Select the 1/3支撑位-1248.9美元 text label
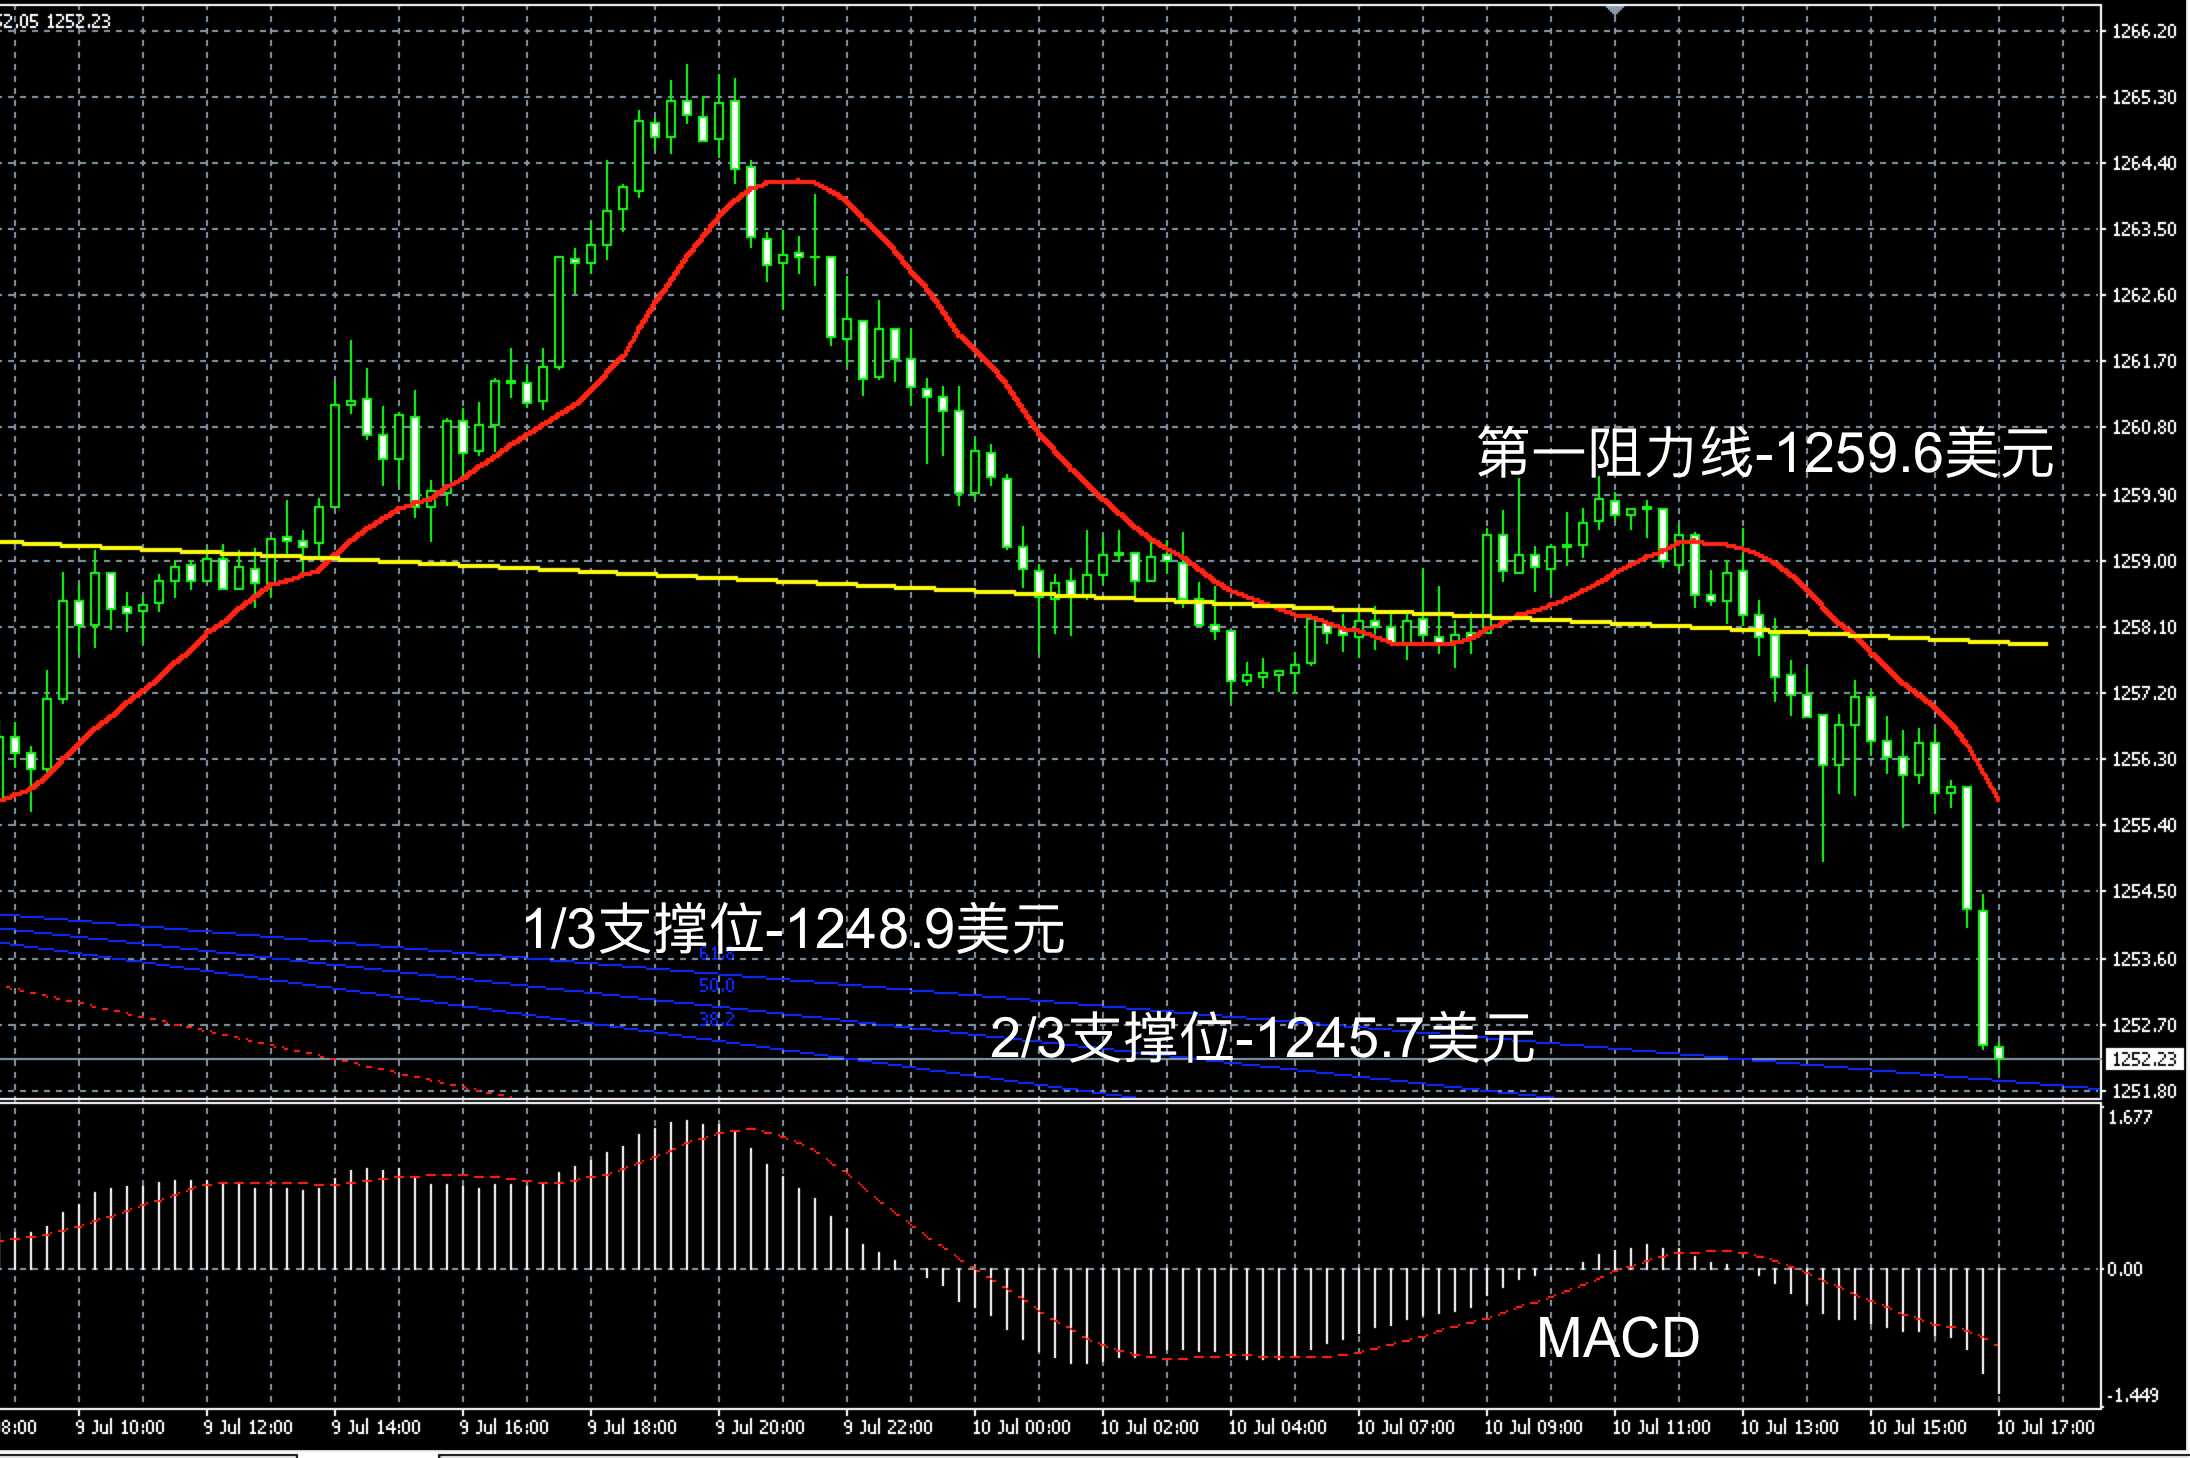The image size is (2190, 1458). [x=793, y=929]
